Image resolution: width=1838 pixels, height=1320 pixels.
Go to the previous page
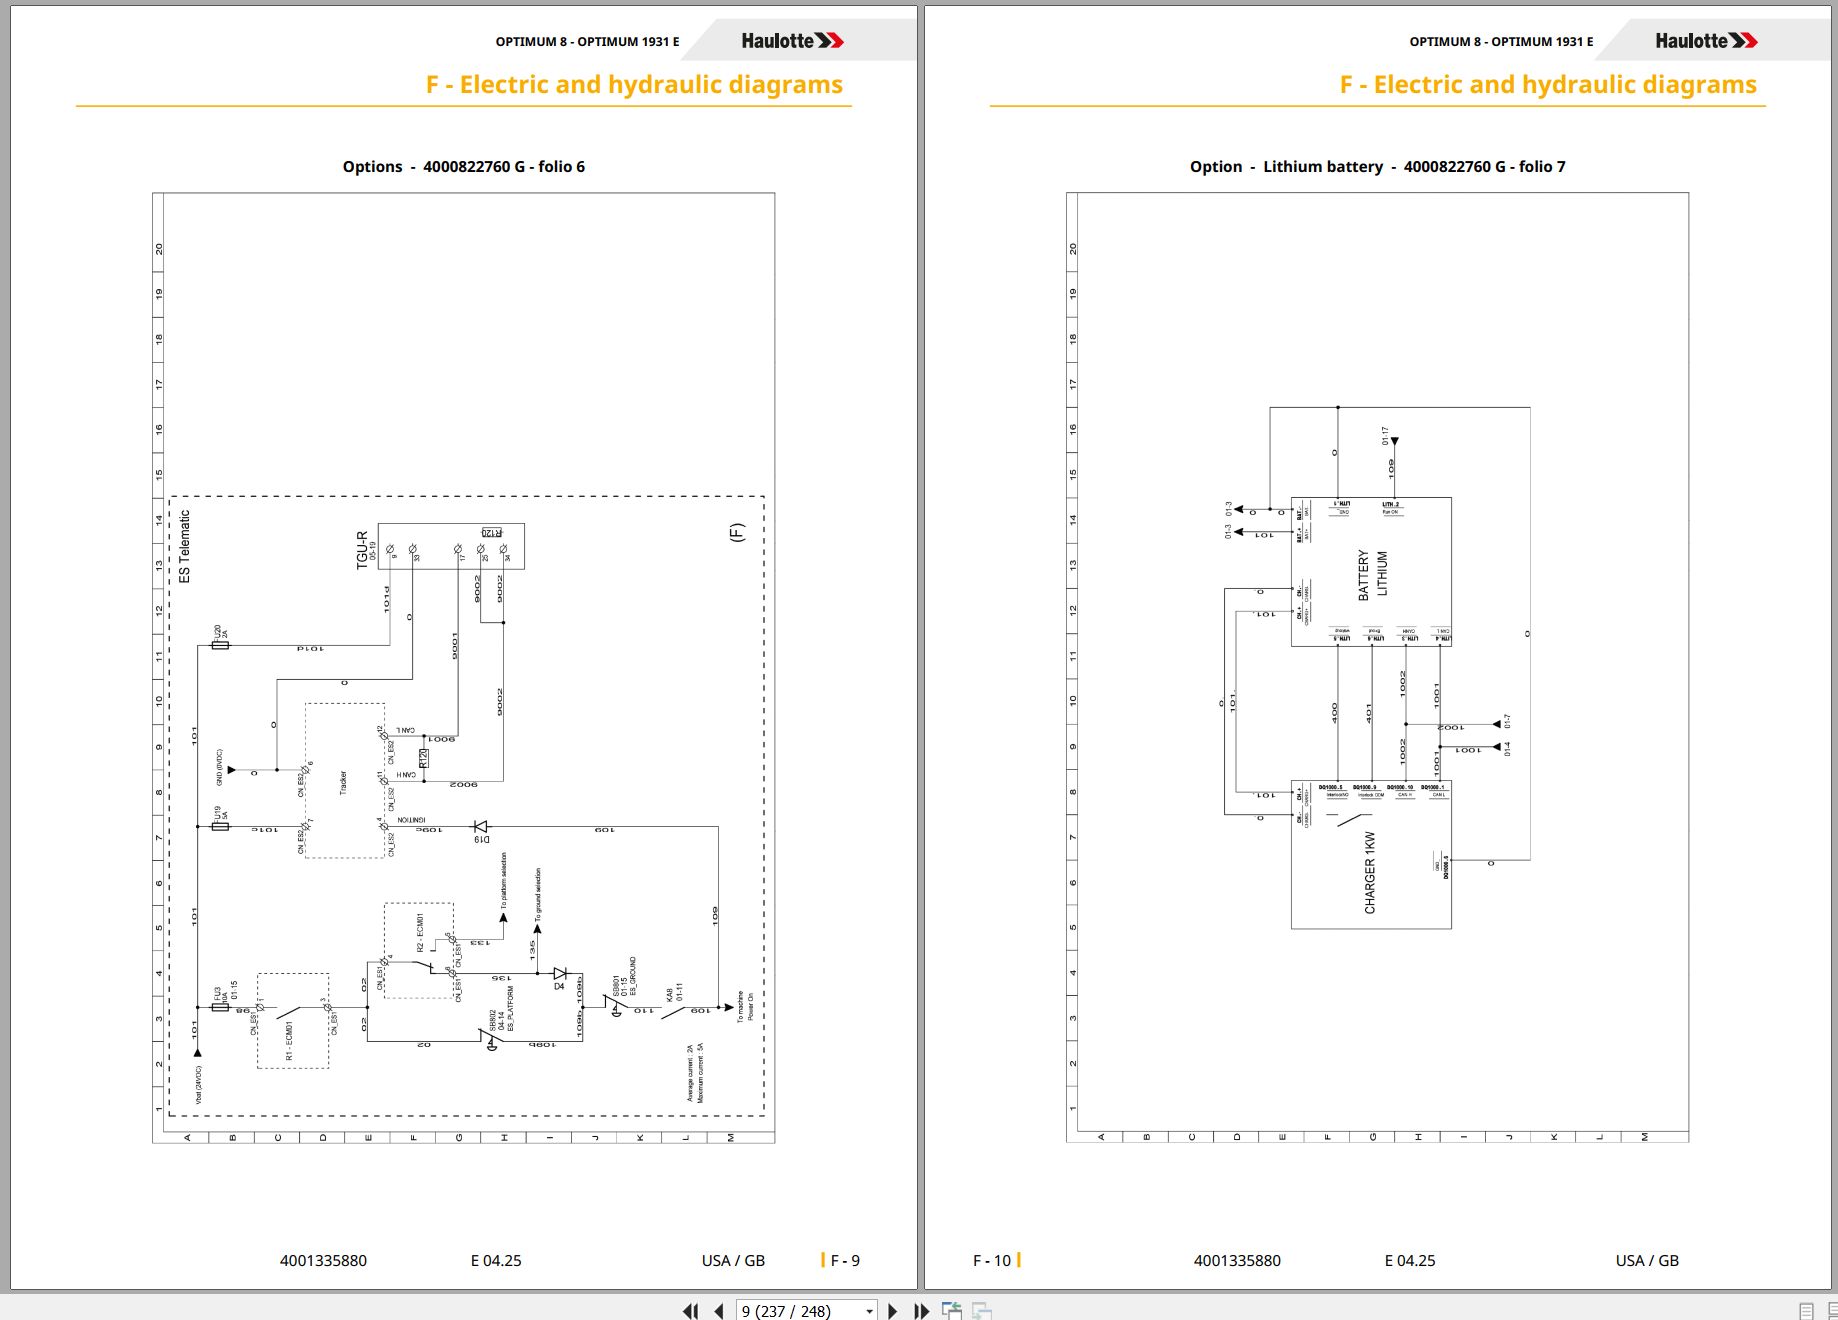click(719, 1311)
